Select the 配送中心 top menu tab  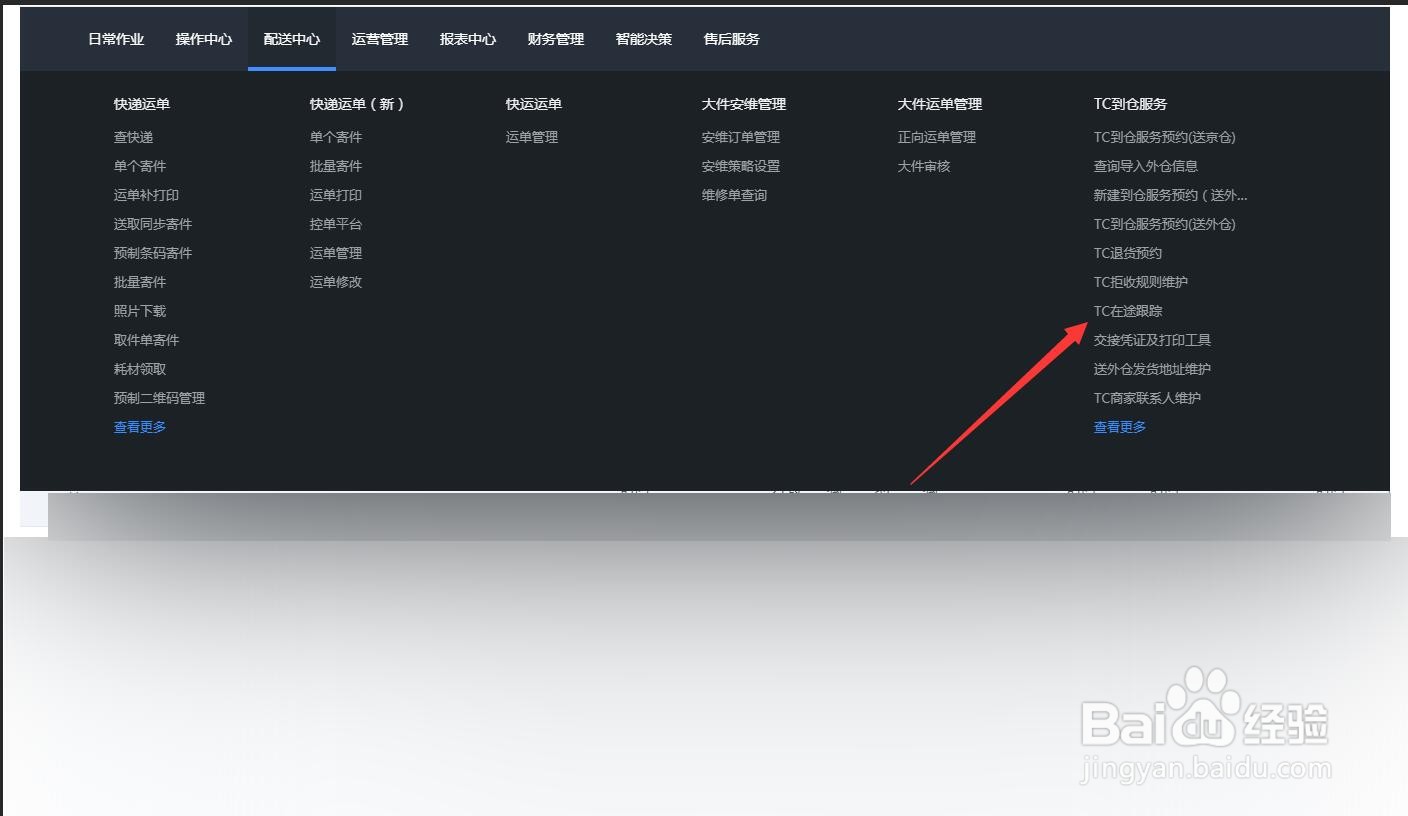click(x=292, y=39)
